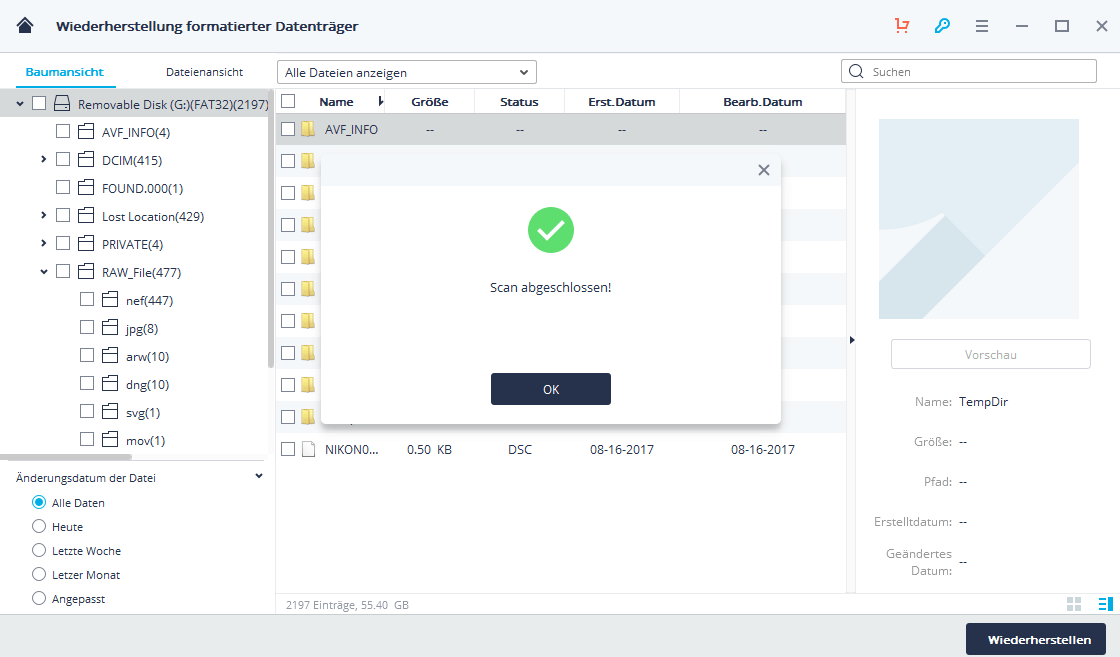Switch to thumbnail grid view
This screenshot has width=1120, height=657.
pyautogui.click(x=1074, y=604)
